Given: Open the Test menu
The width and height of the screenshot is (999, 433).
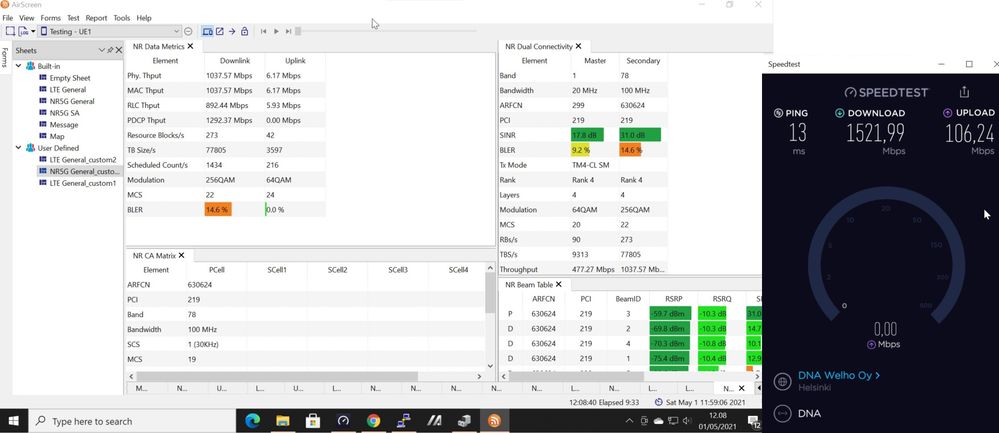Looking at the screenshot, I should pos(73,18).
